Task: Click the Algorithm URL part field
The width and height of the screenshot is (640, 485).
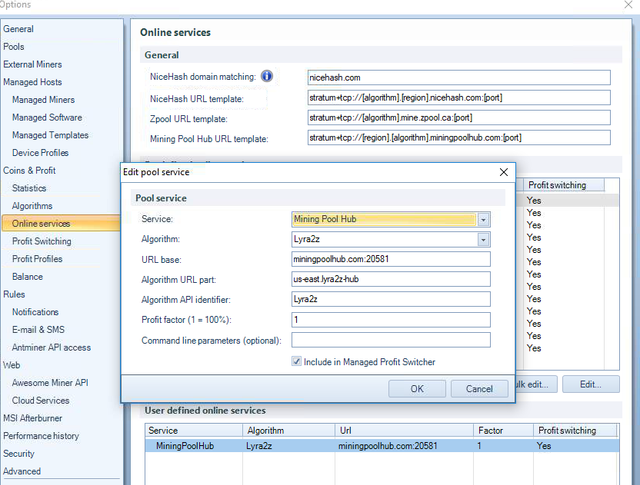Action: pos(391,279)
